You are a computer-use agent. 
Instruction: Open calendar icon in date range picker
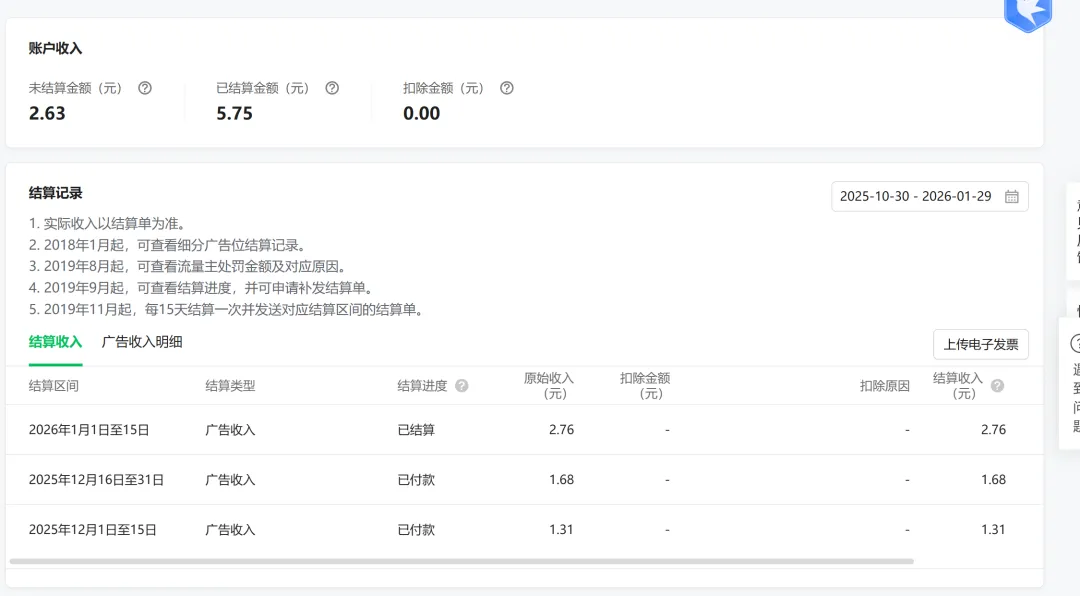1012,197
